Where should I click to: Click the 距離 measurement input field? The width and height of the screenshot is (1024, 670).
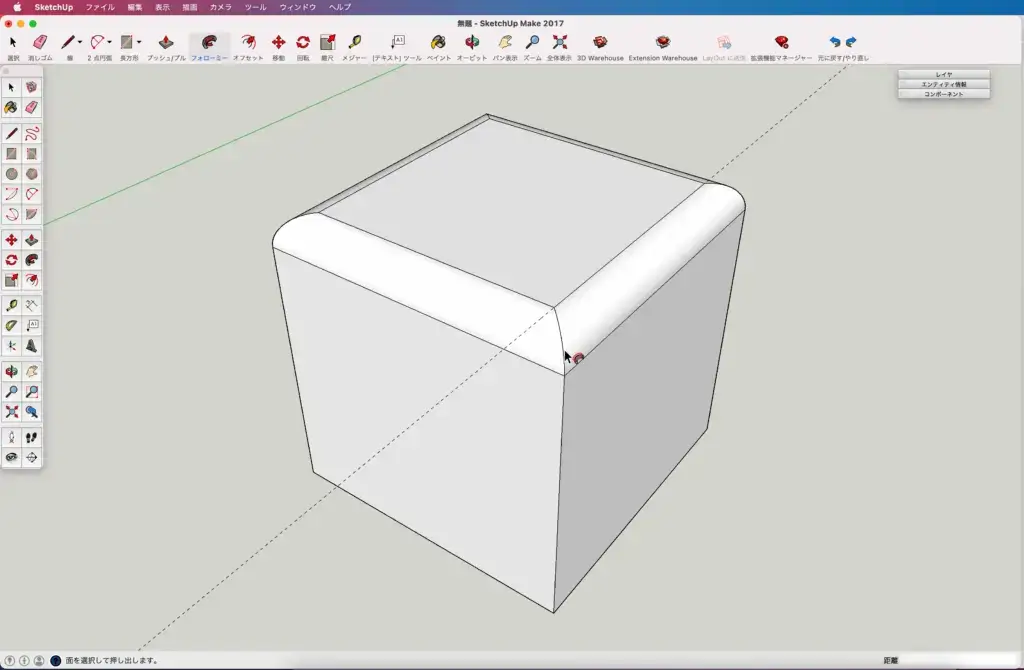(x=959, y=660)
